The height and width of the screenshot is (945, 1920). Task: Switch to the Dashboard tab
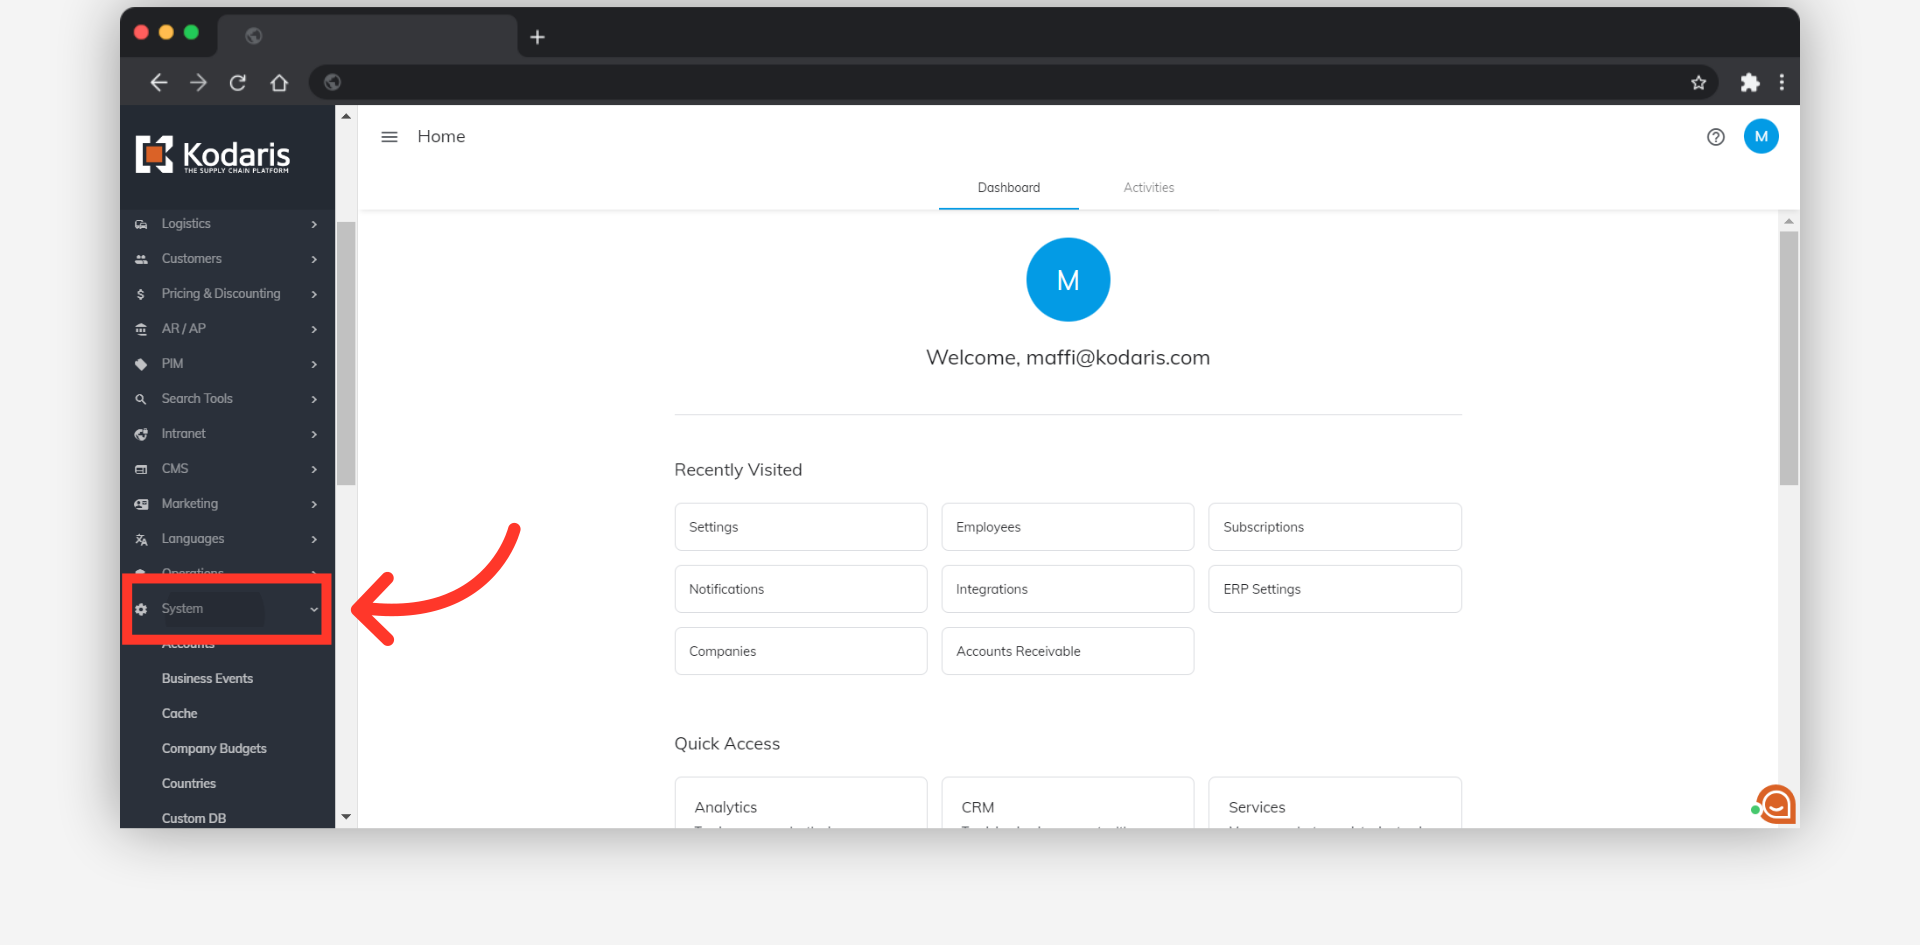1008,188
